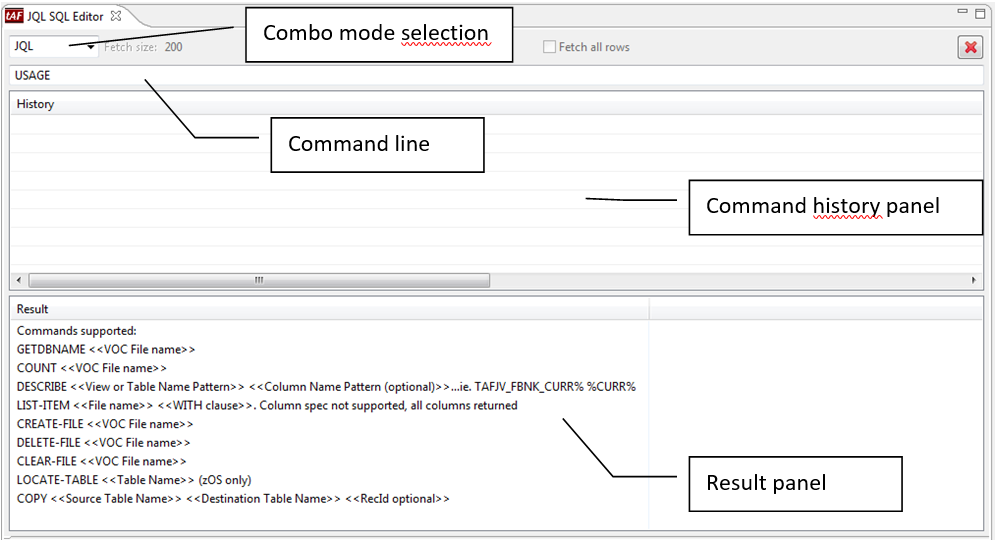Enable the Fetch all rows checkbox
The width and height of the screenshot is (998, 547).
pyautogui.click(x=549, y=47)
